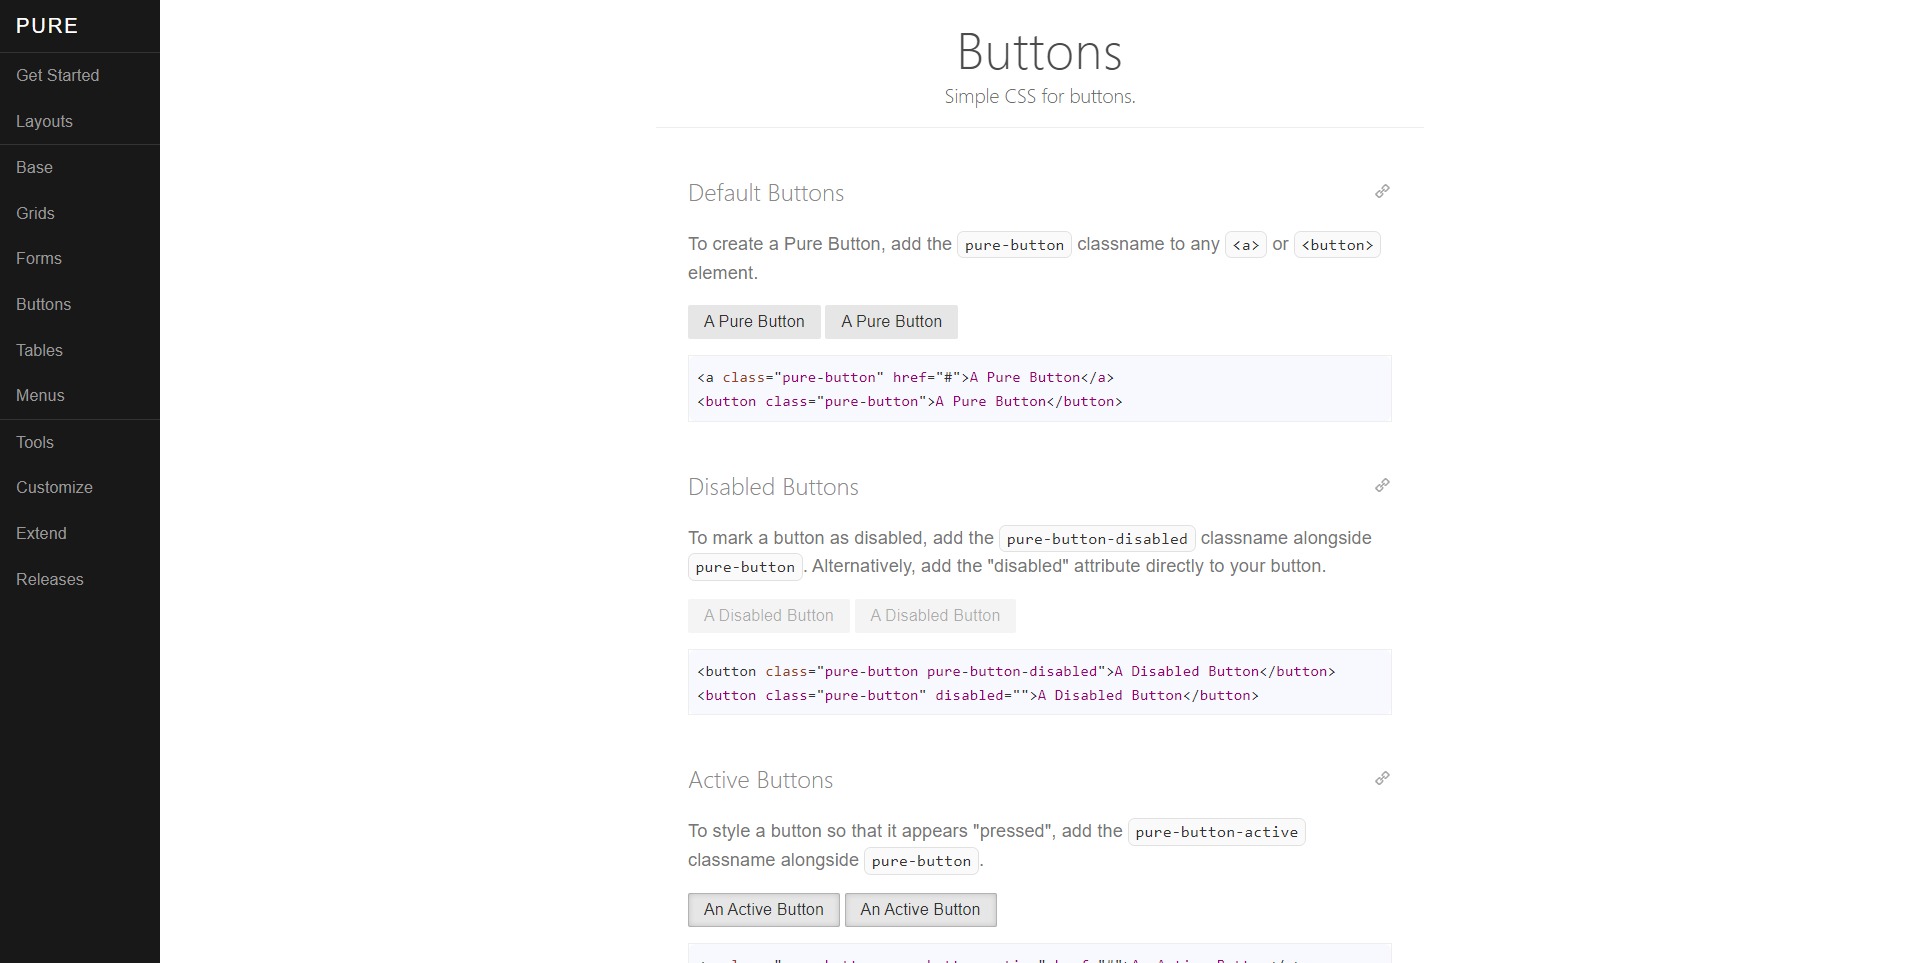Image resolution: width=1920 pixels, height=963 pixels.
Task: Click the second A Pure Button
Action: pyautogui.click(x=891, y=321)
